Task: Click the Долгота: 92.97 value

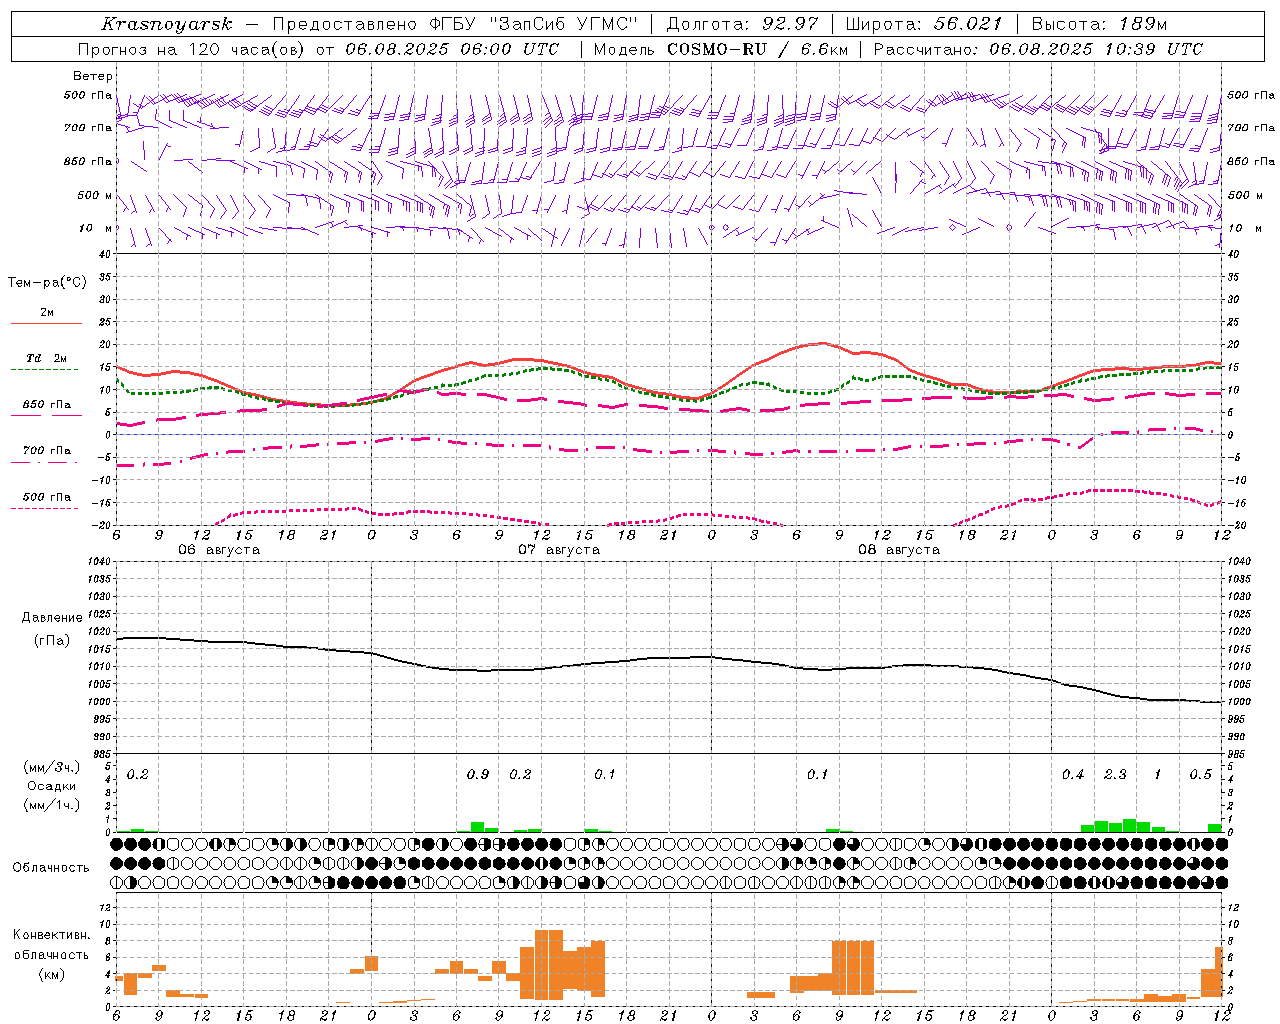Action: [741, 24]
